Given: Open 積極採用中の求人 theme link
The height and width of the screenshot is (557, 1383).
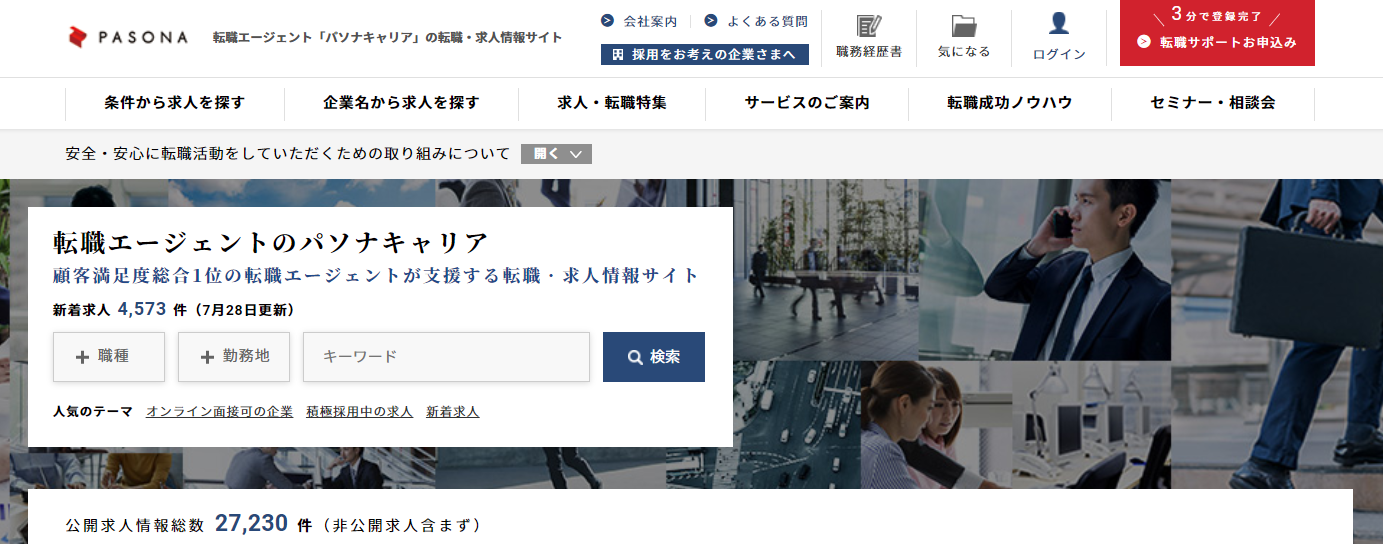Looking at the screenshot, I should click(x=360, y=411).
